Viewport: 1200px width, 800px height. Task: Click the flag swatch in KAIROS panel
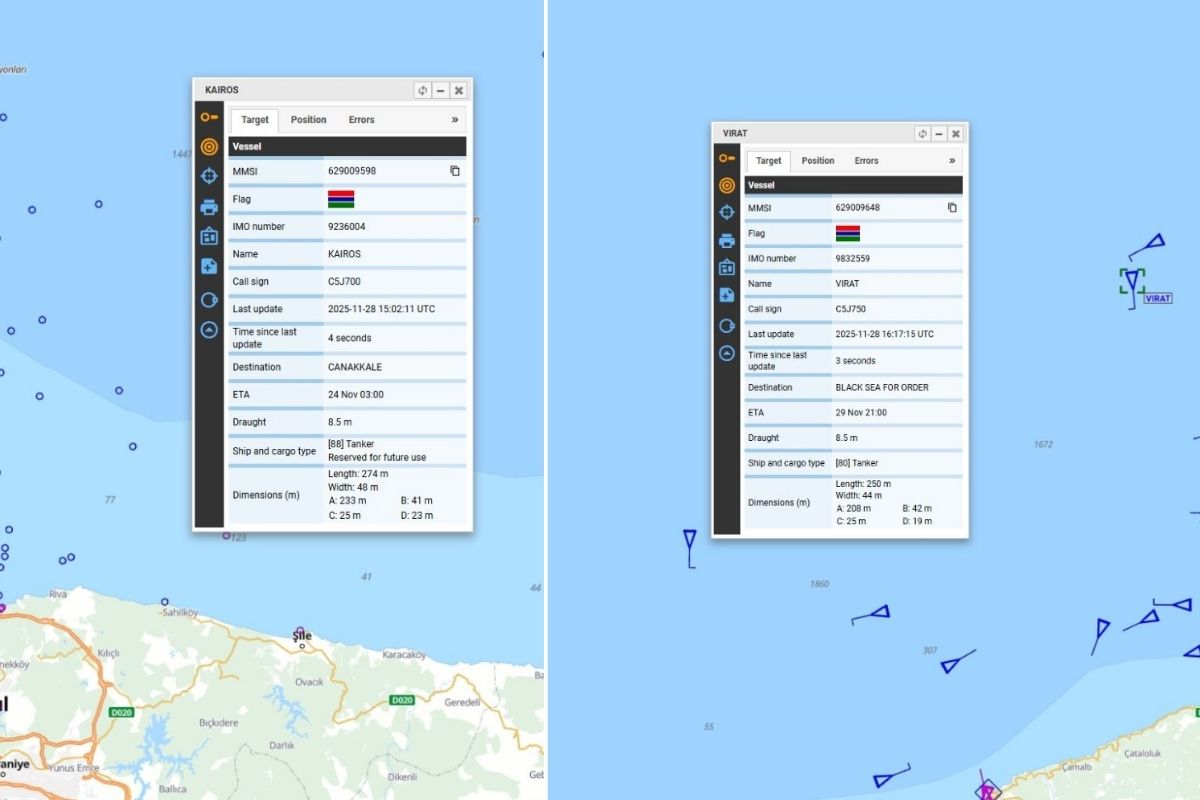pos(341,199)
